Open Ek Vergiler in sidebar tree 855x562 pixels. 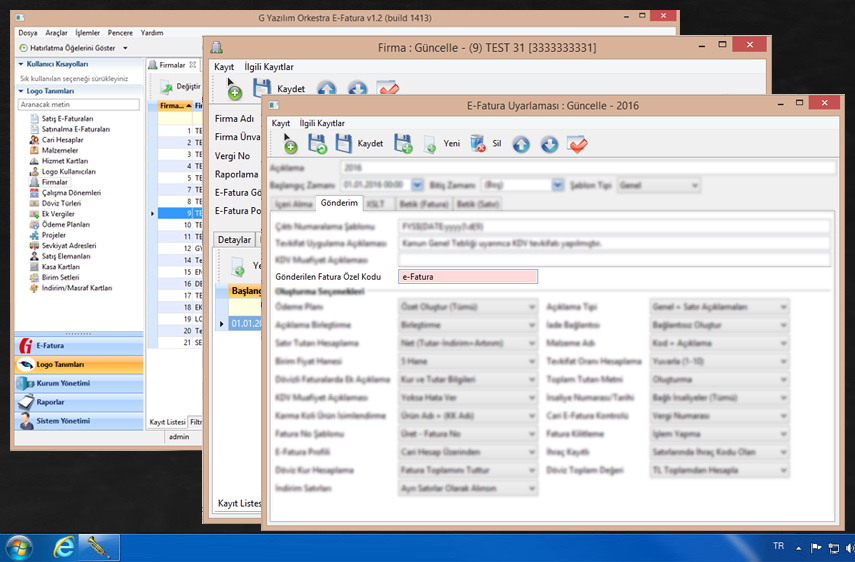click(x=58, y=214)
